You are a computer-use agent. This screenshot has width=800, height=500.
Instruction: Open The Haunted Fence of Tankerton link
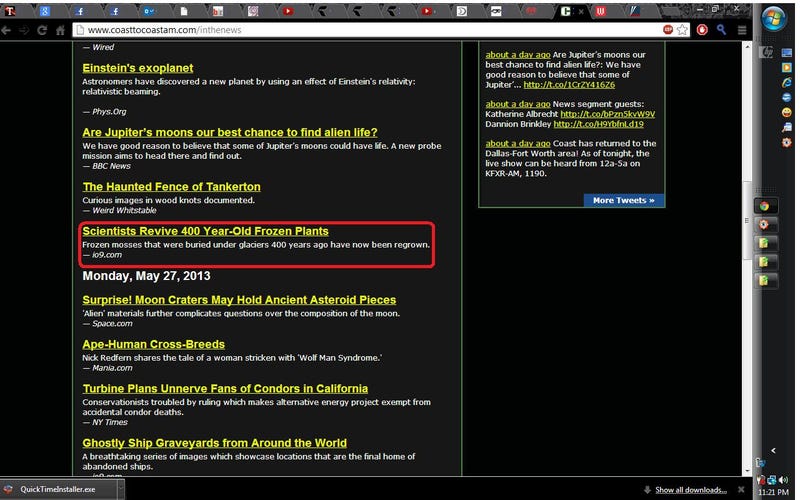(x=171, y=187)
